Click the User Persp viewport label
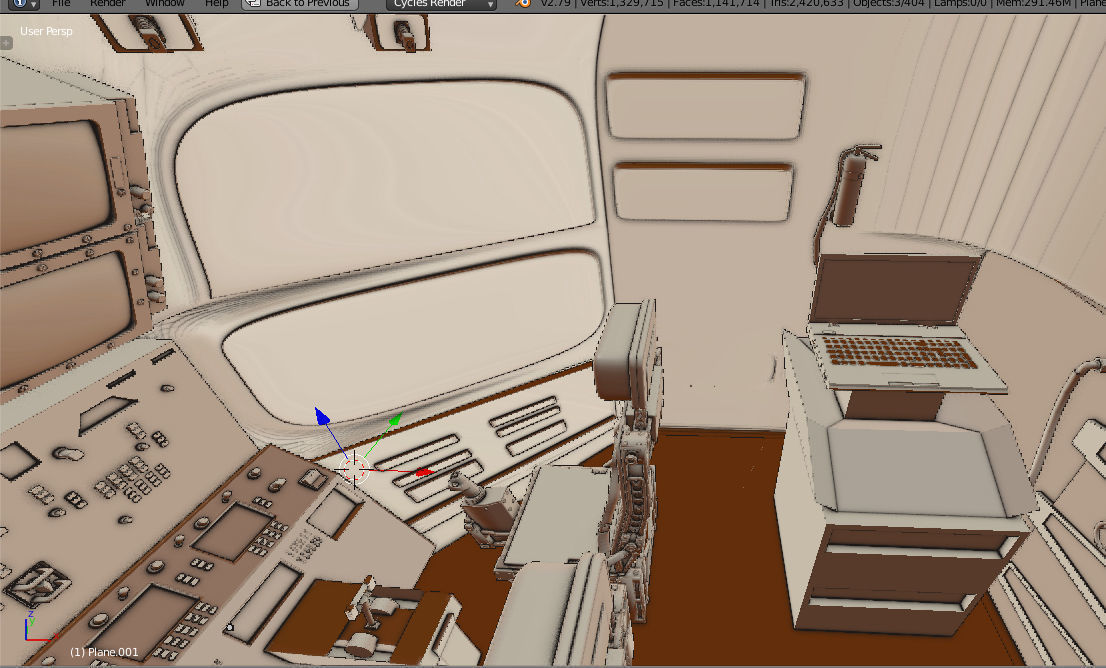Viewport: 1106px width, 668px height. pyautogui.click(x=46, y=31)
